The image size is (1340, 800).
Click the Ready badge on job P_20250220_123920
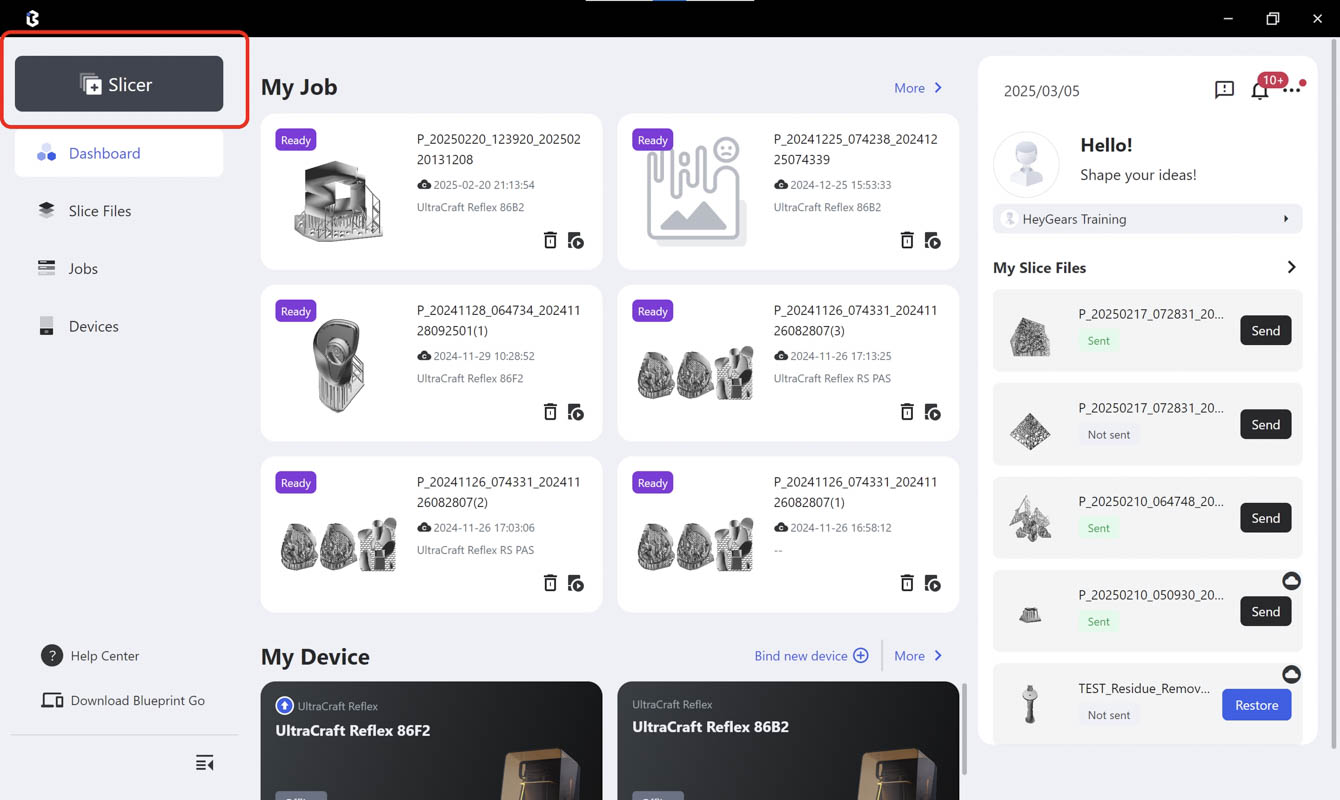click(296, 140)
